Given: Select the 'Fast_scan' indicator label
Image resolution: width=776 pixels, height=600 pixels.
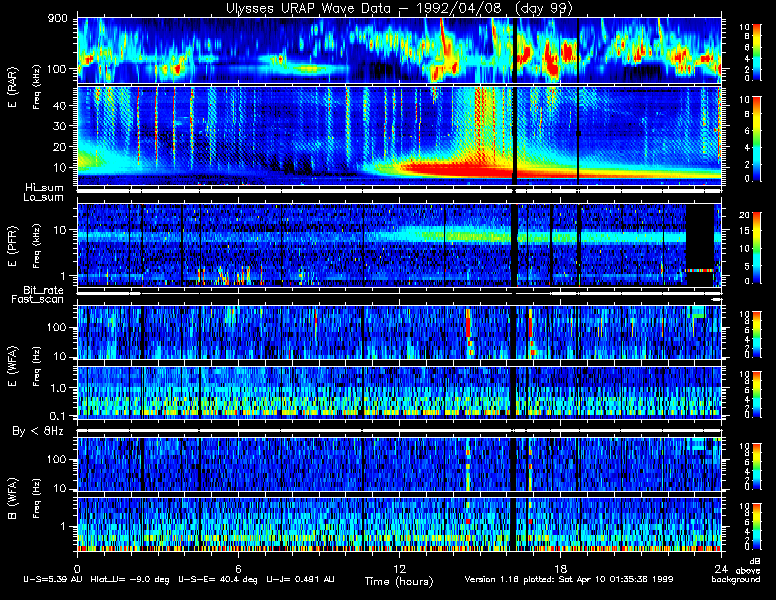Looking at the screenshot, I should click(38, 299).
